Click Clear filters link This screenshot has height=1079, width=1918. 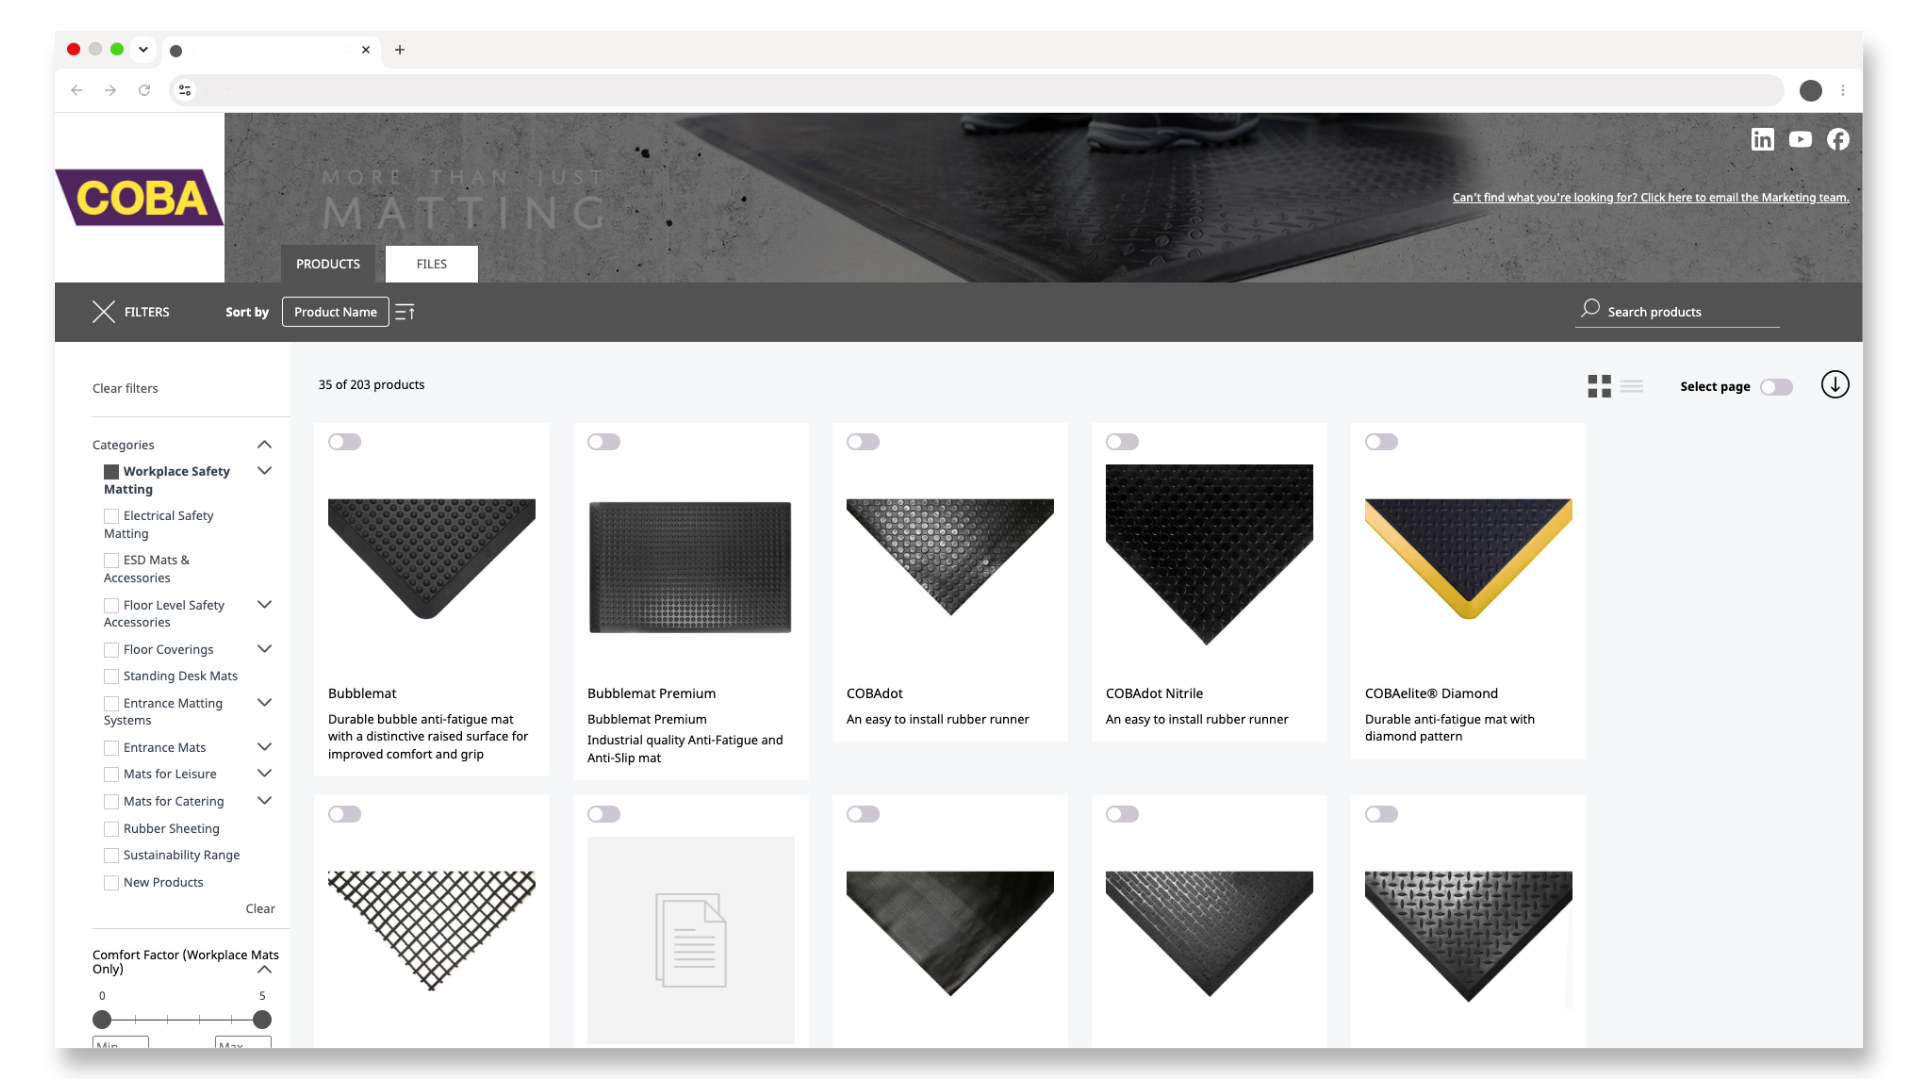tap(125, 389)
